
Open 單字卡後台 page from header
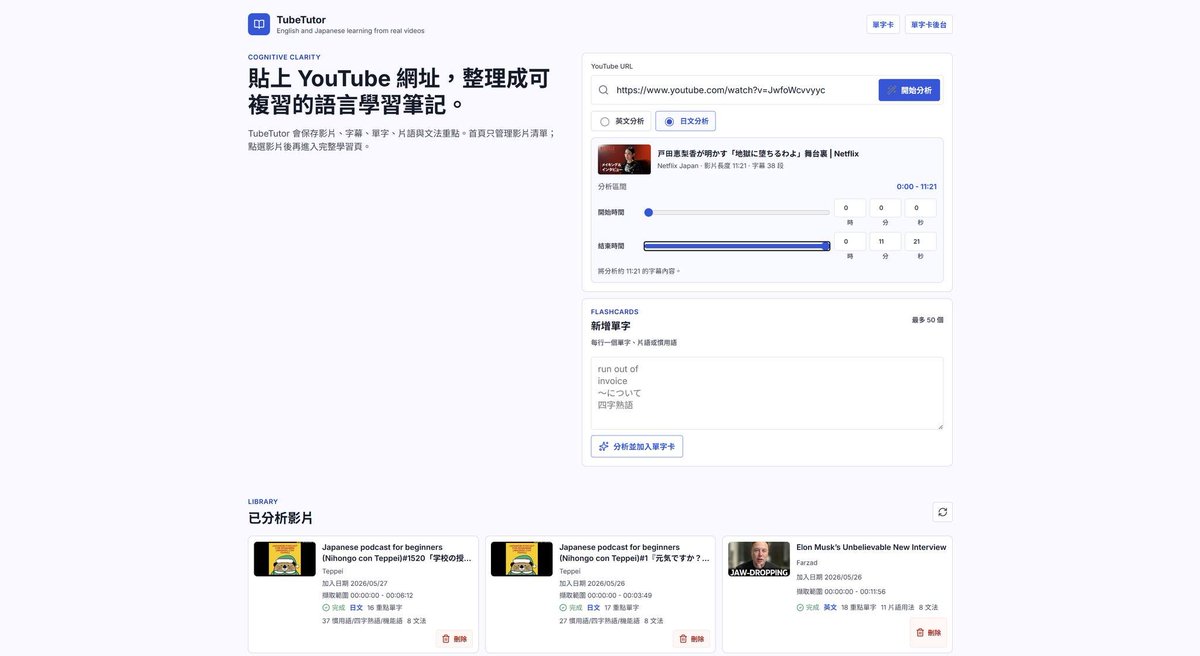click(929, 24)
